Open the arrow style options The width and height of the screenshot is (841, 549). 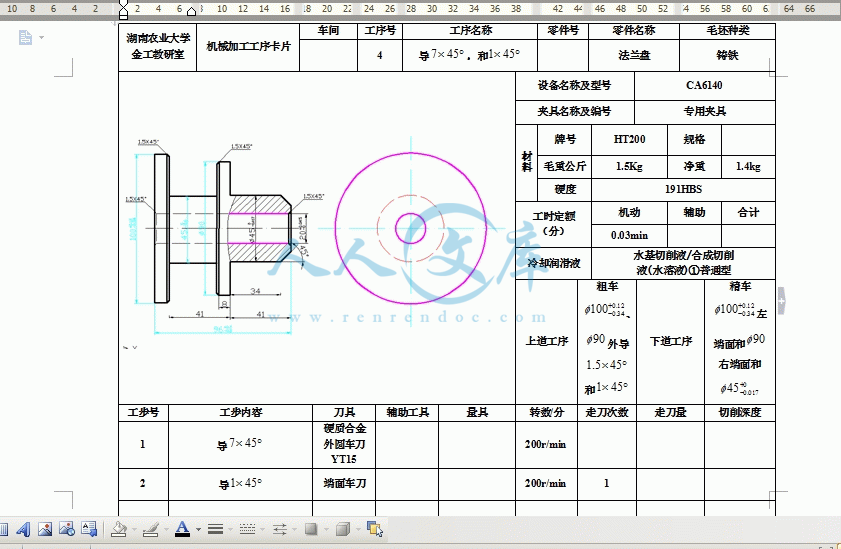[x=280, y=529]
